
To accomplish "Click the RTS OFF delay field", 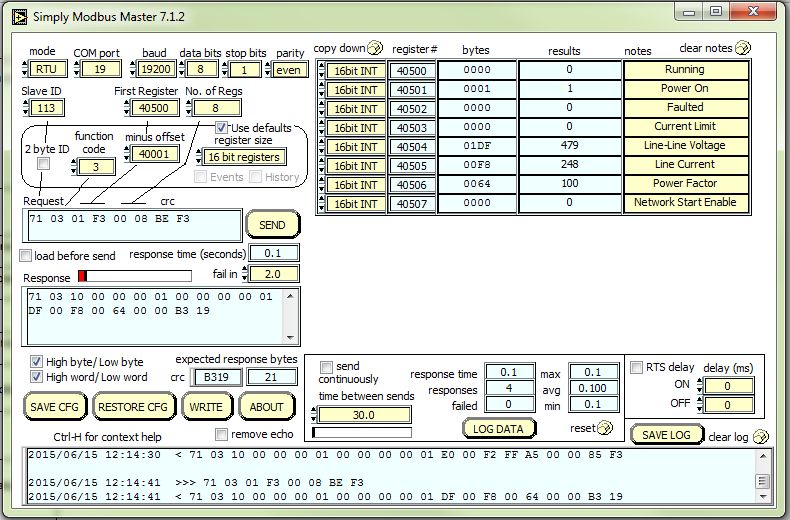I will tap(728, 405).
